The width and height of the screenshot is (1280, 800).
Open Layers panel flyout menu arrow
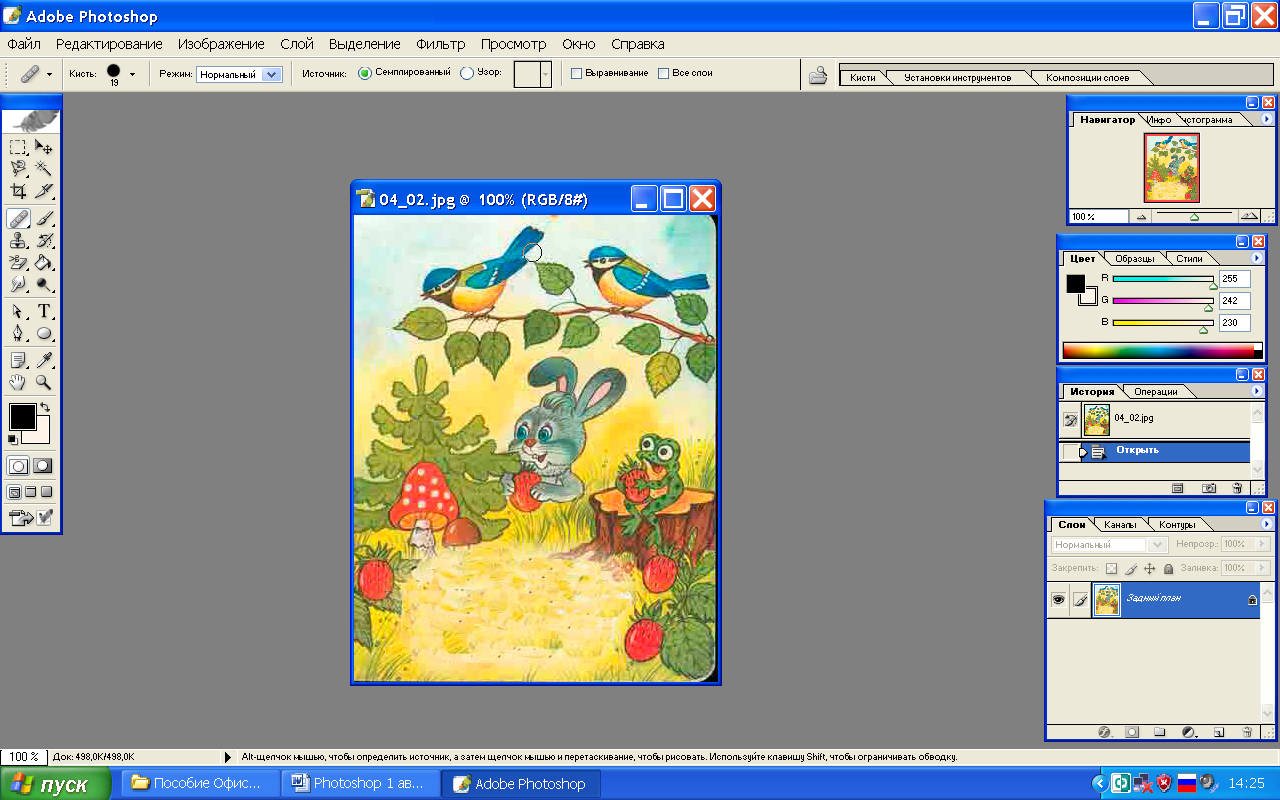pyautogui.click(x=1267, y=524)
